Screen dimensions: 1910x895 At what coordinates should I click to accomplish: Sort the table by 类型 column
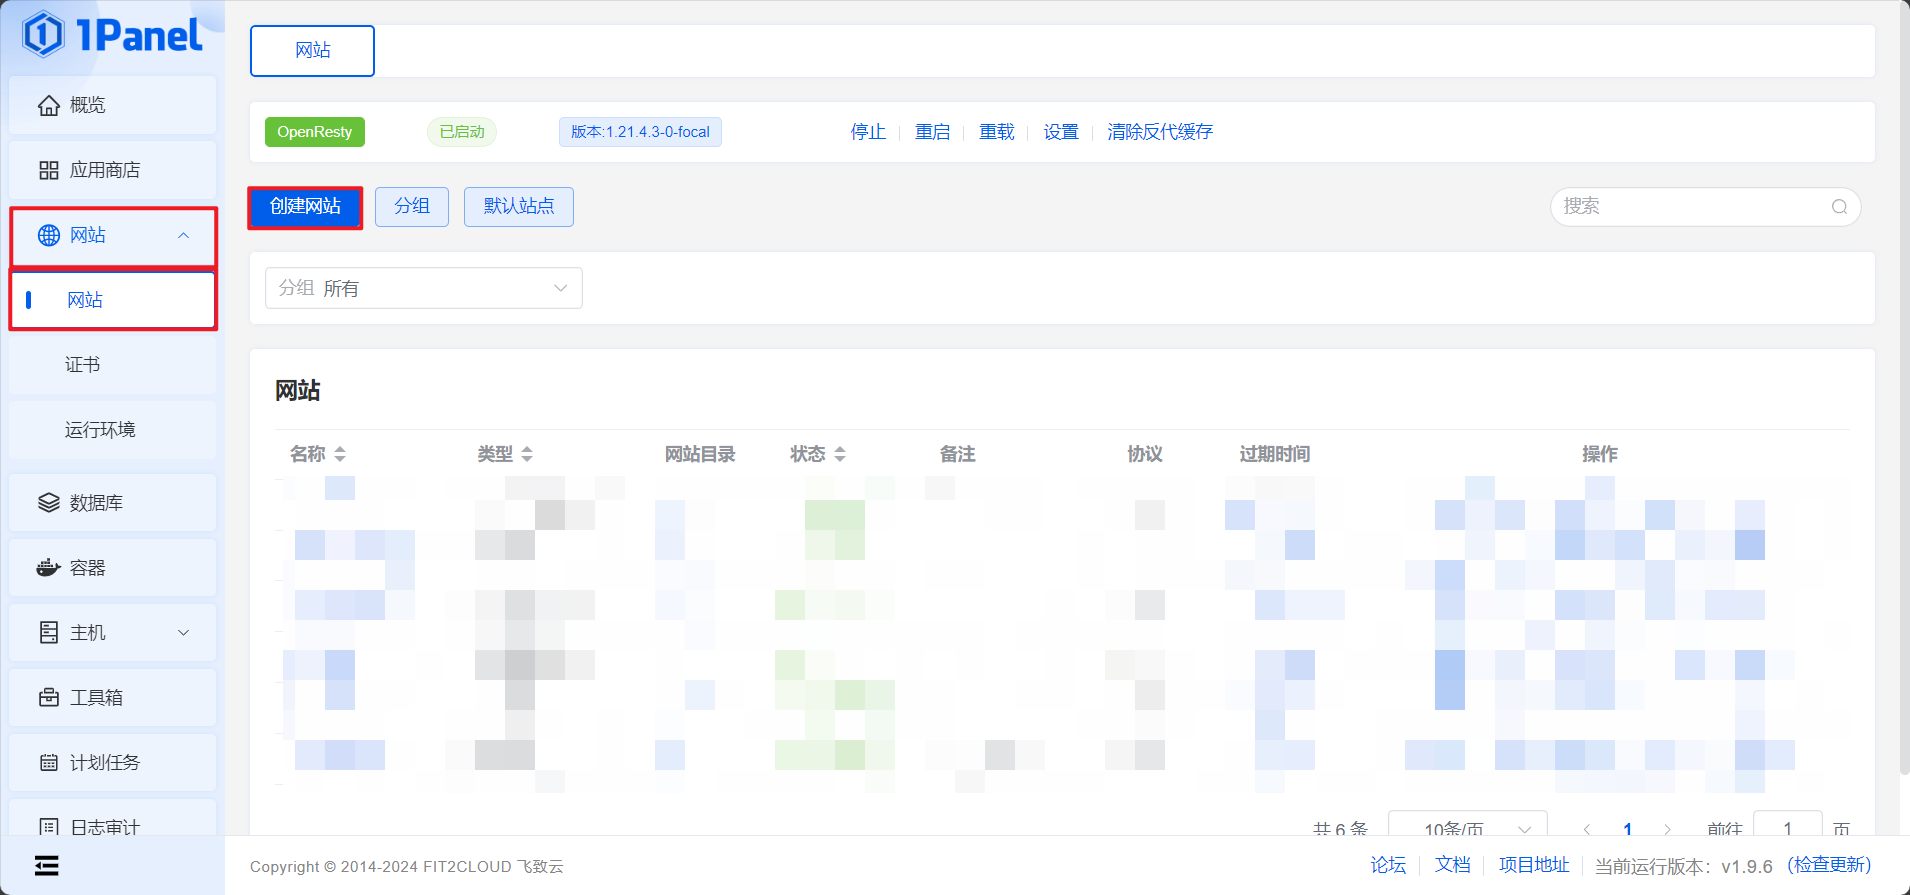click(x=527, y=454)
